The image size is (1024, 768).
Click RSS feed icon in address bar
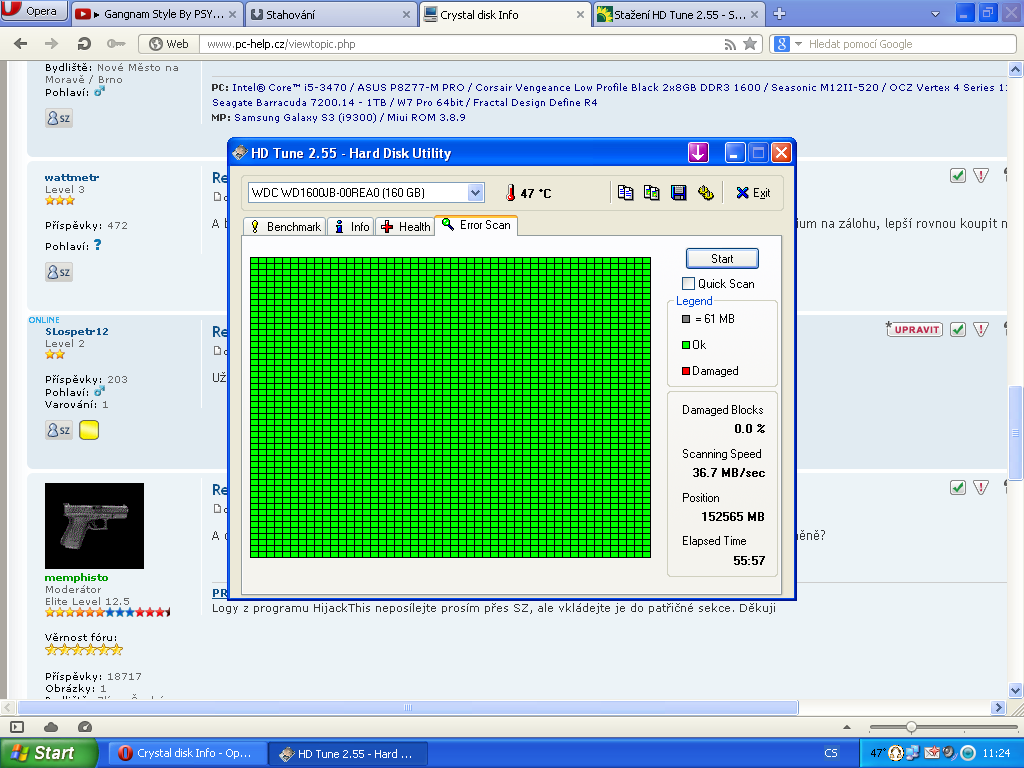[730, 44]
